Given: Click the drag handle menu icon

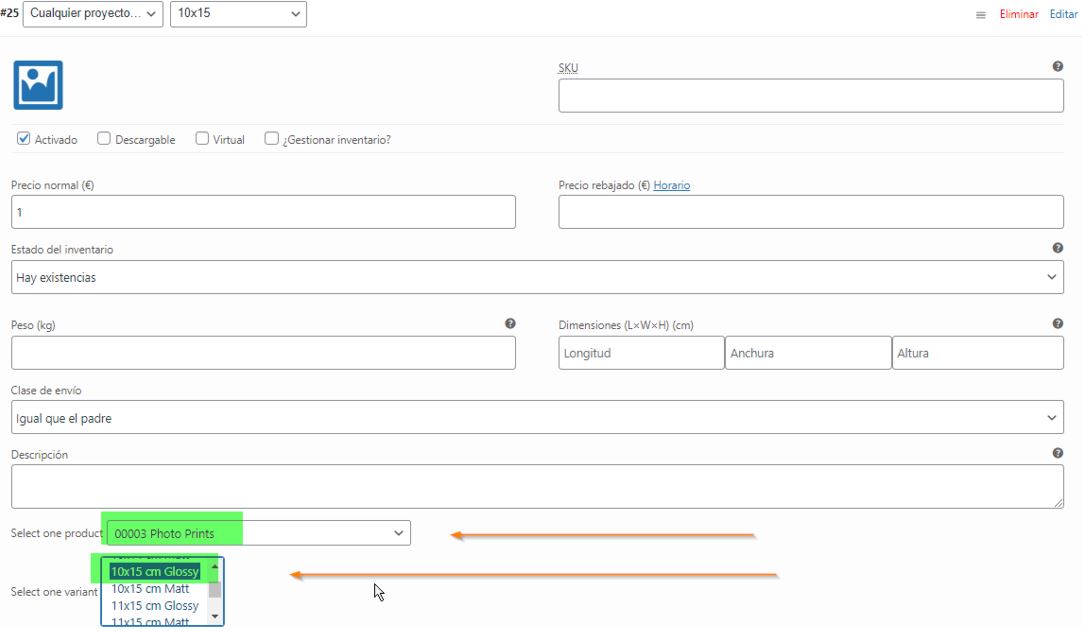Looking at the screenshot, I should pos(980,15).
